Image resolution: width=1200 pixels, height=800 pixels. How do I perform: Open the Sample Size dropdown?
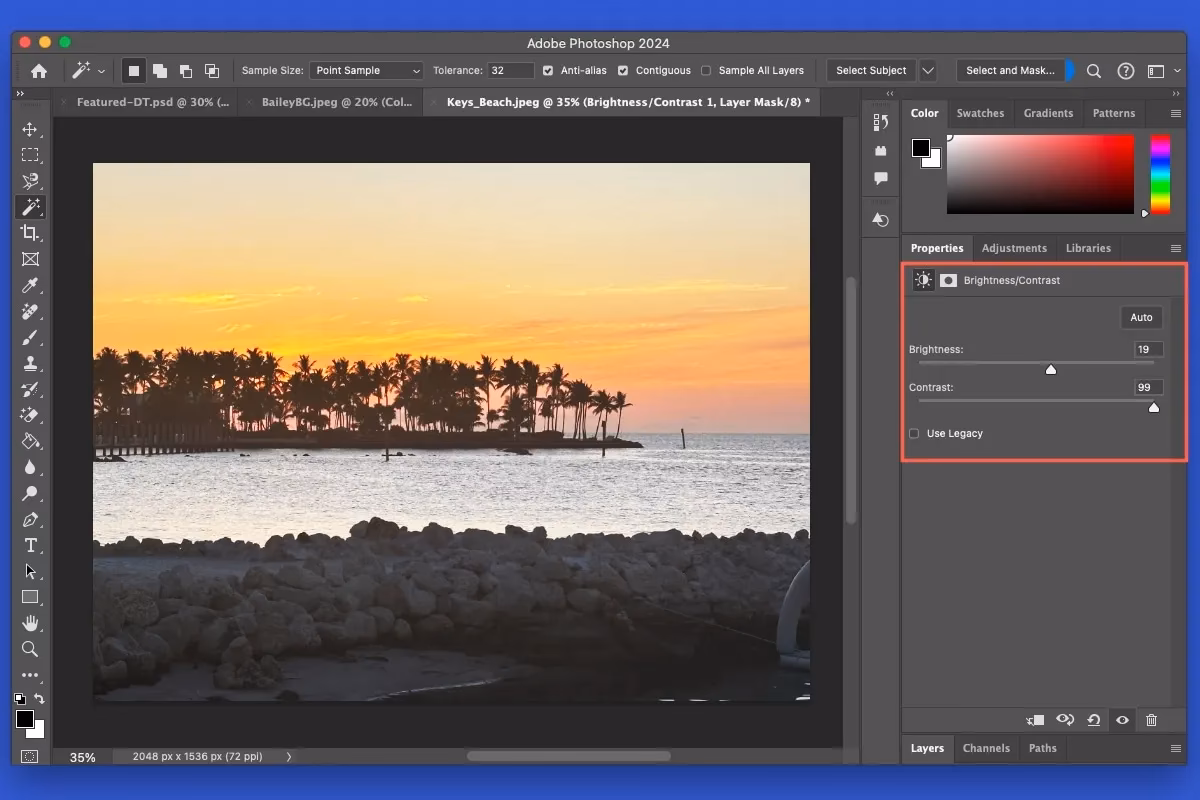point(366,70)
